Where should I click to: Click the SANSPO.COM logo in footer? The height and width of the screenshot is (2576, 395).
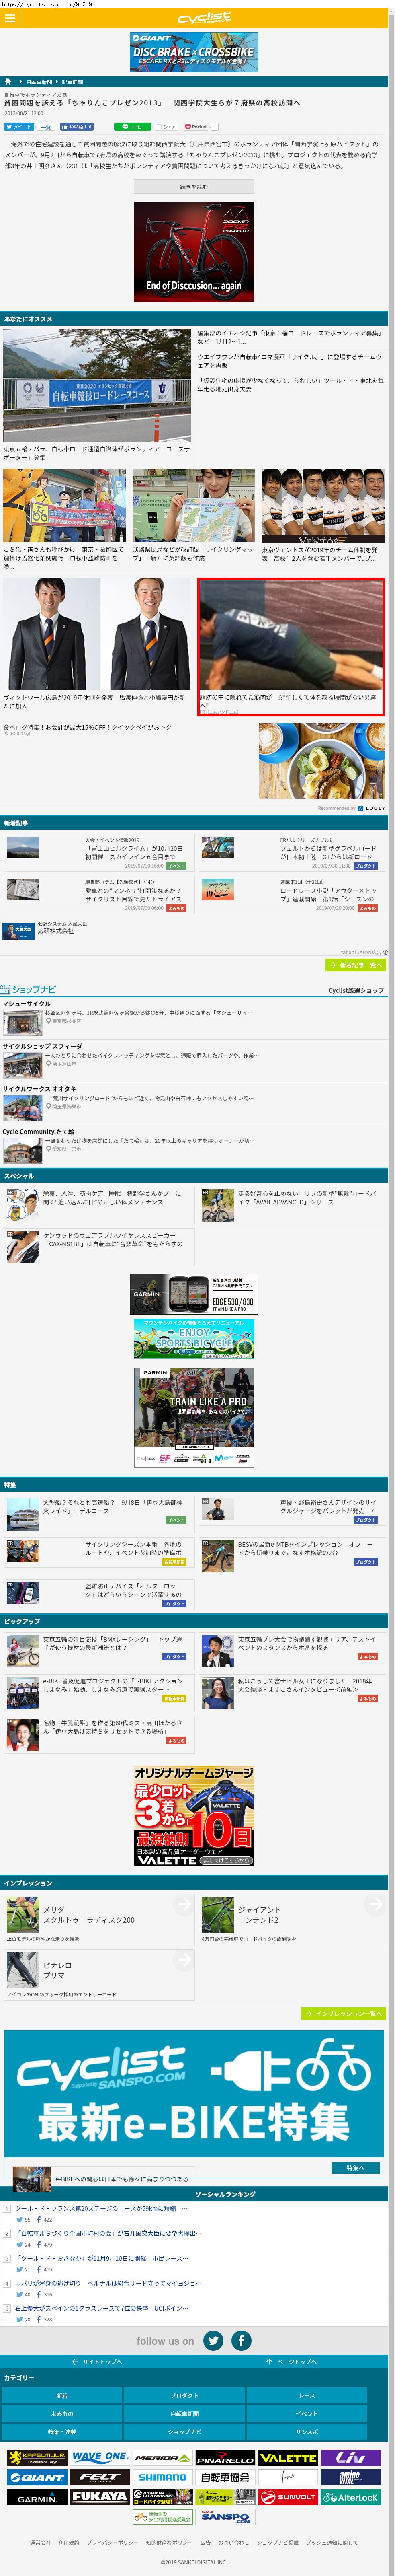[x=225, y=2517]
